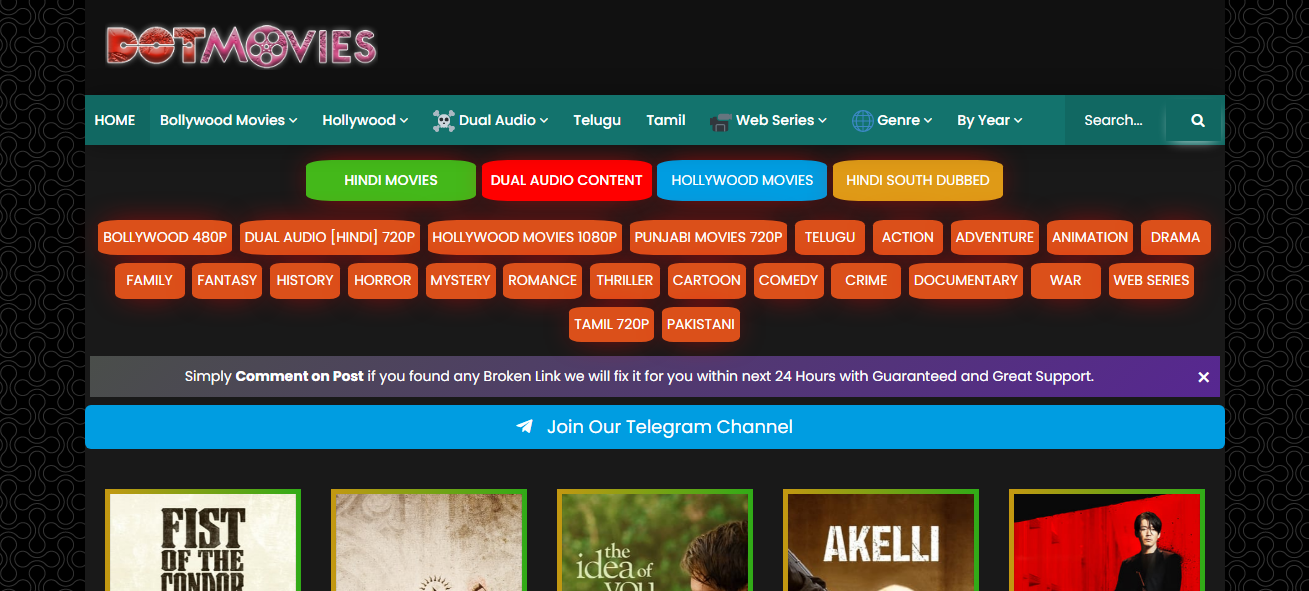Go to the HOME menu item

115,120
